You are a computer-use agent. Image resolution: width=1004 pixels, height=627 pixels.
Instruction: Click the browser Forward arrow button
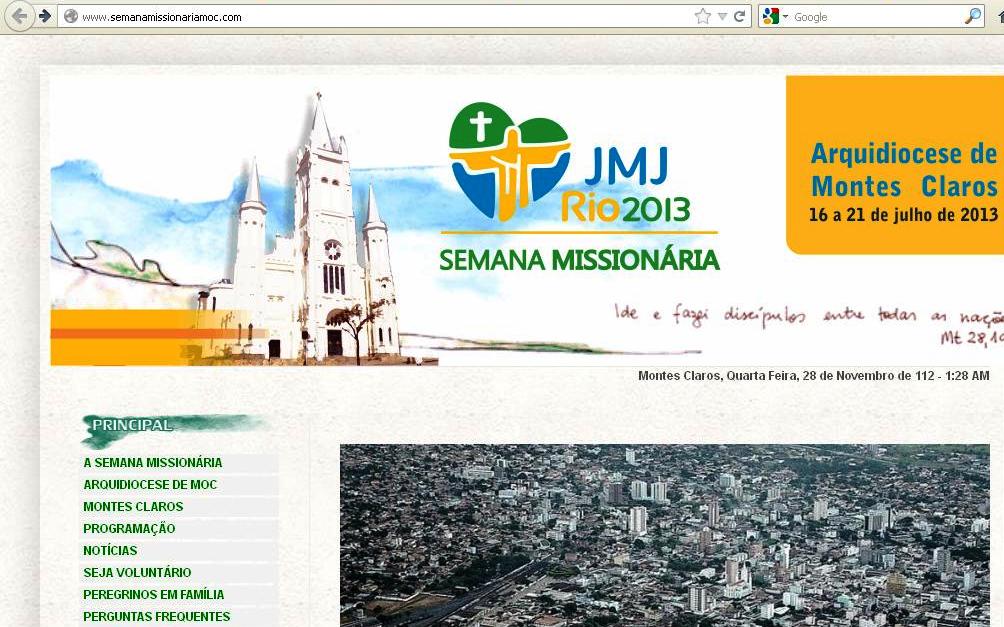45,16
